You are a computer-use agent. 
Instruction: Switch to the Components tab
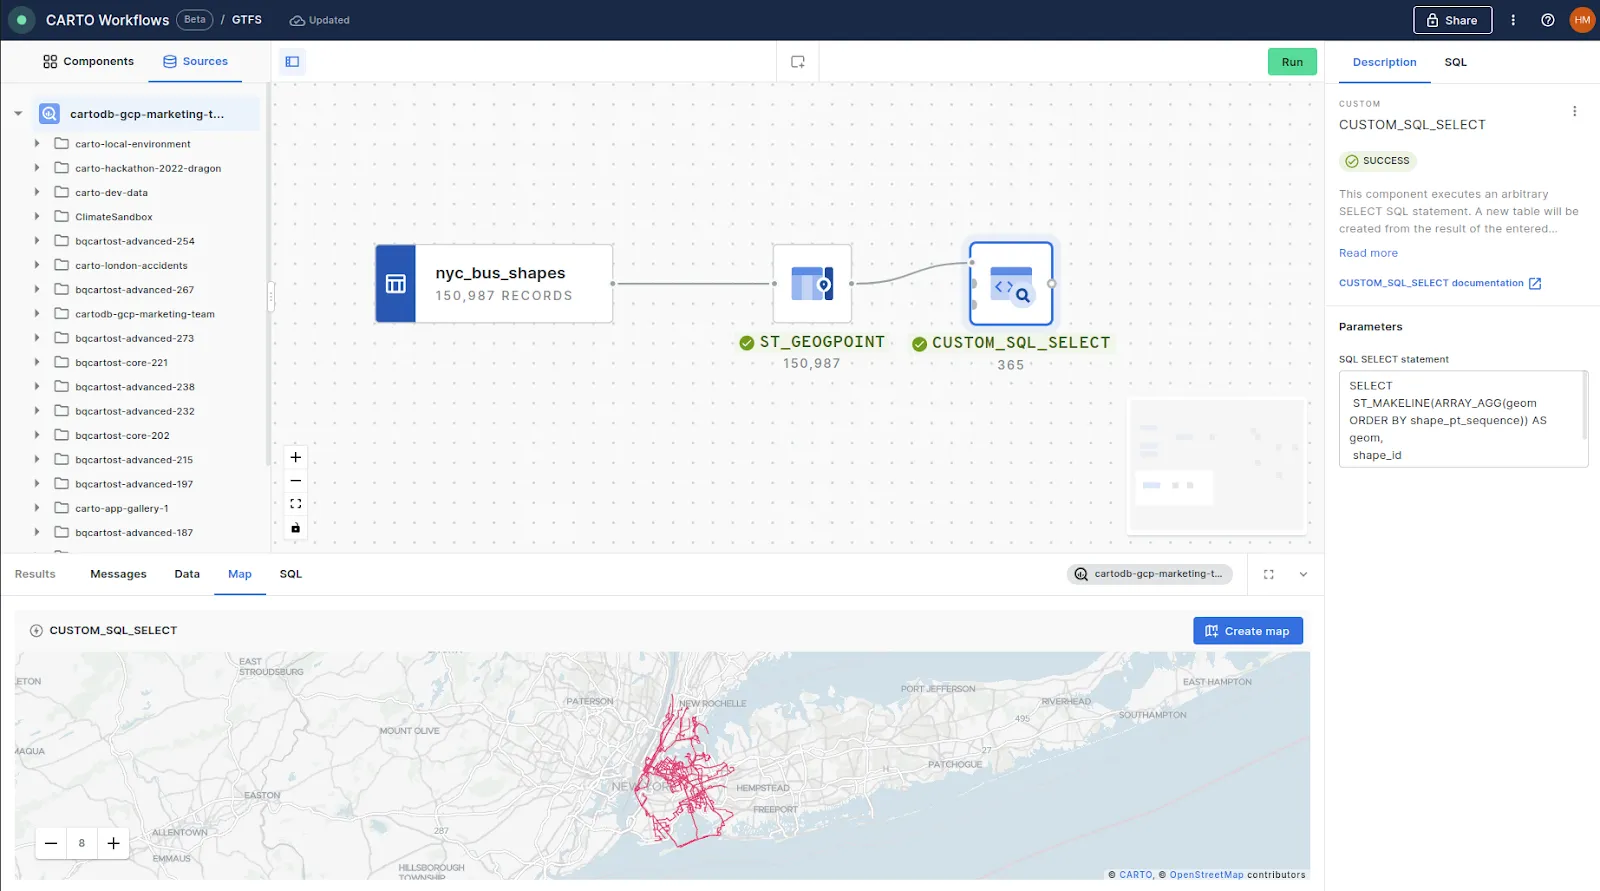click(88, 62)
